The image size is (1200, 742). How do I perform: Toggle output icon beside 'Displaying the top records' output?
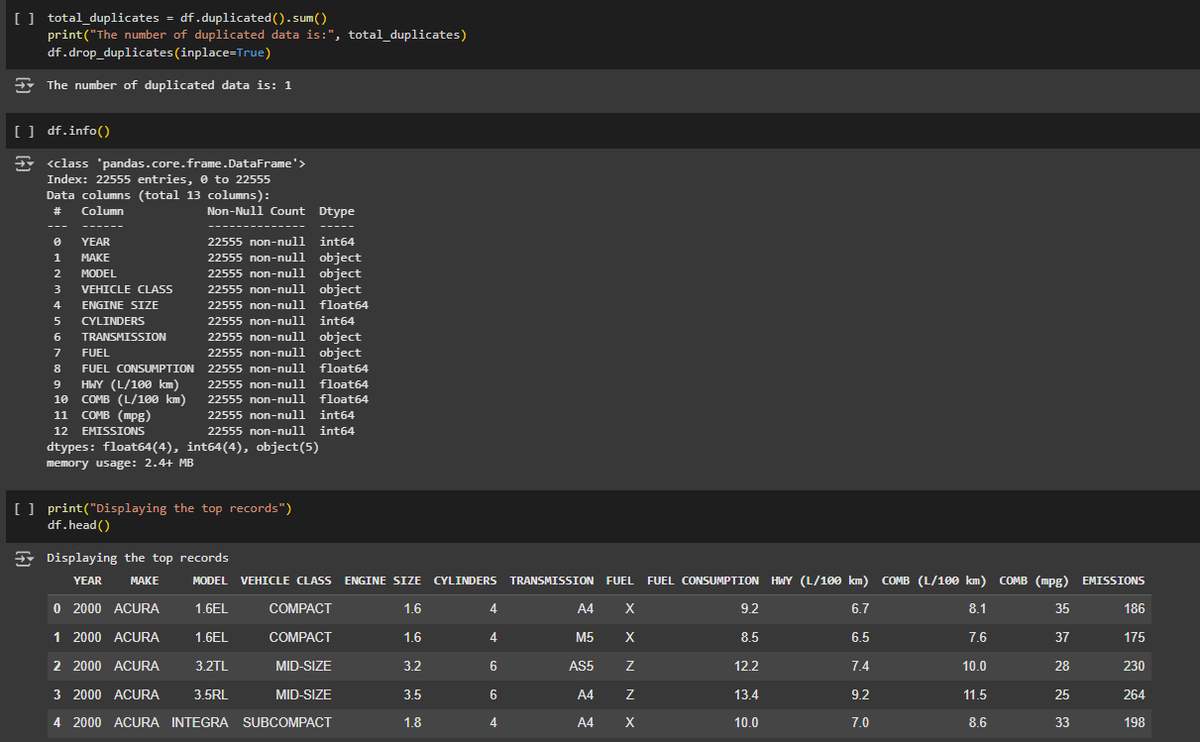[x=23, y=558]
